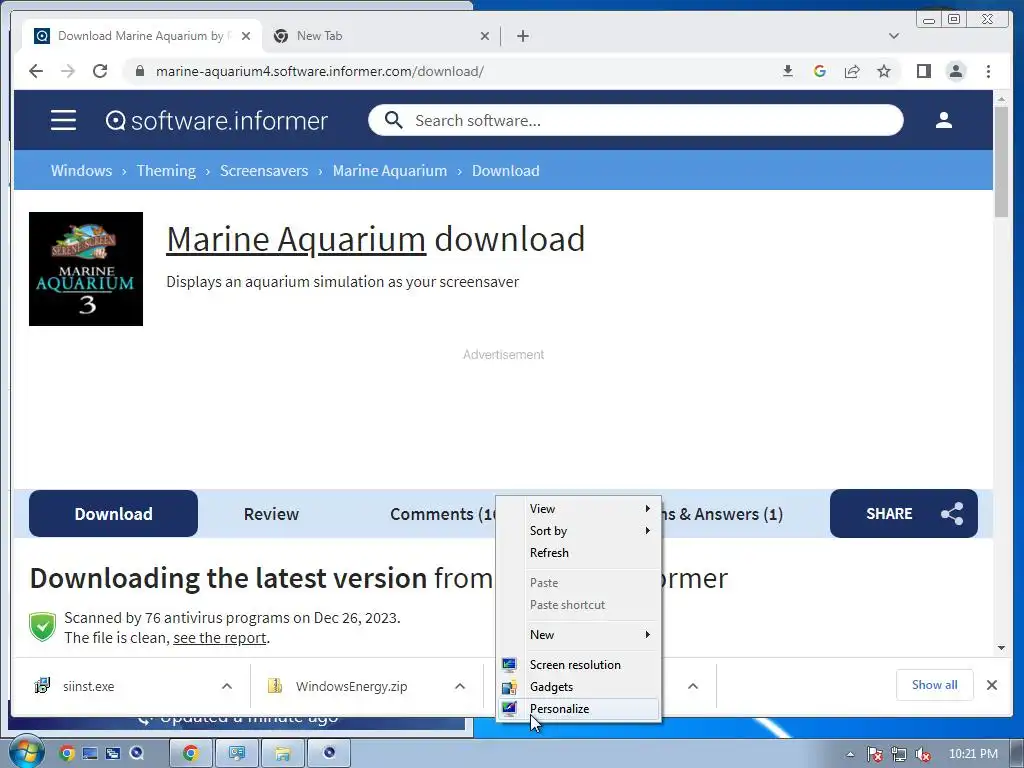
Task: Click the browser forward arrow
Action: tap(68, 71)
